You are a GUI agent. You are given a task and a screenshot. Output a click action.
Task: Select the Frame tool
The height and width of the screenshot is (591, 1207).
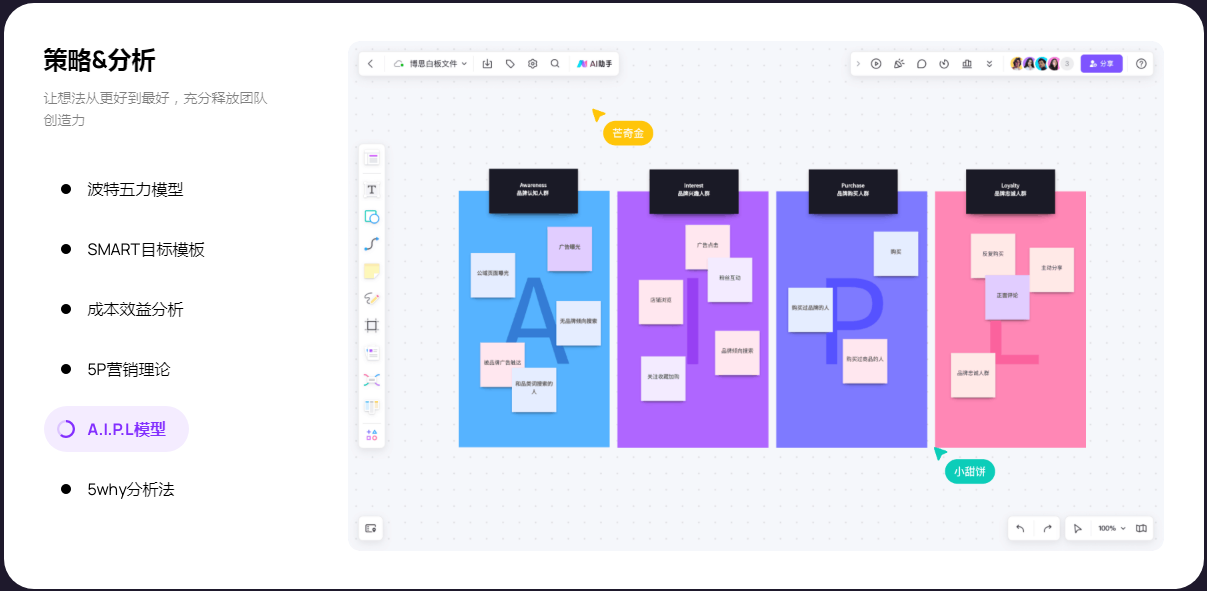371,325
